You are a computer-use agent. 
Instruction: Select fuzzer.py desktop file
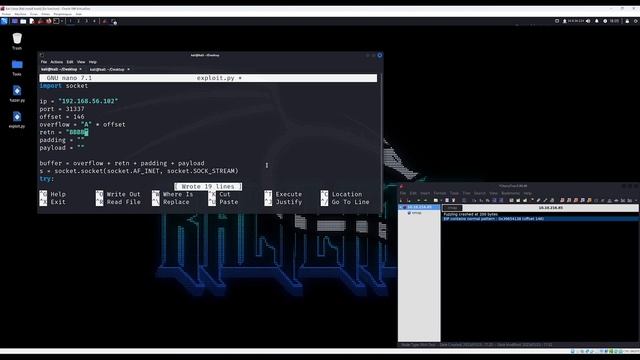tap(17, 93)
